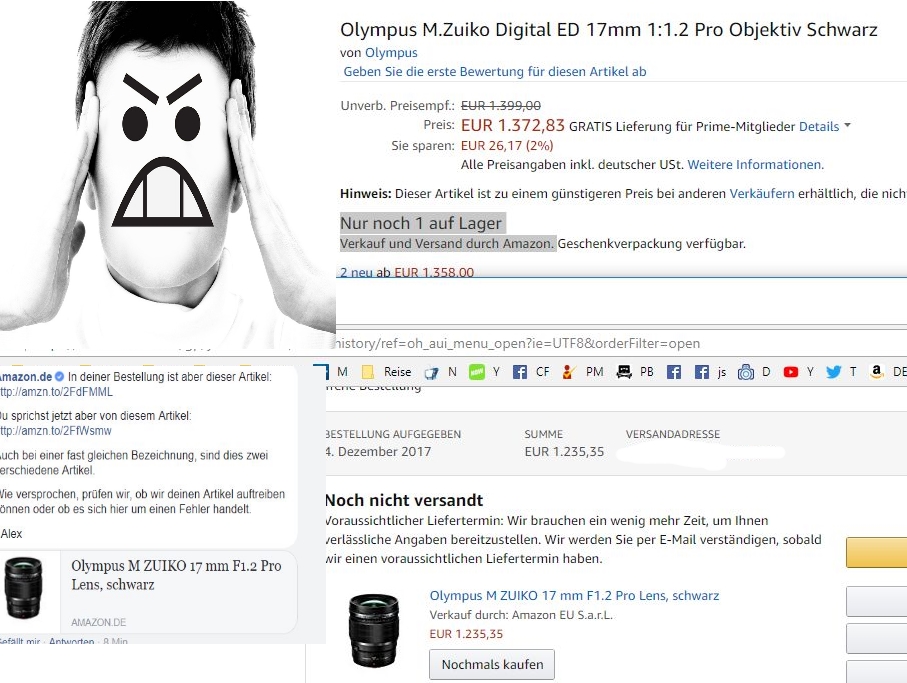Open the amzn.to/2FdFMML short link
Screen dimensions: 907x683
[x=56, y=392]
